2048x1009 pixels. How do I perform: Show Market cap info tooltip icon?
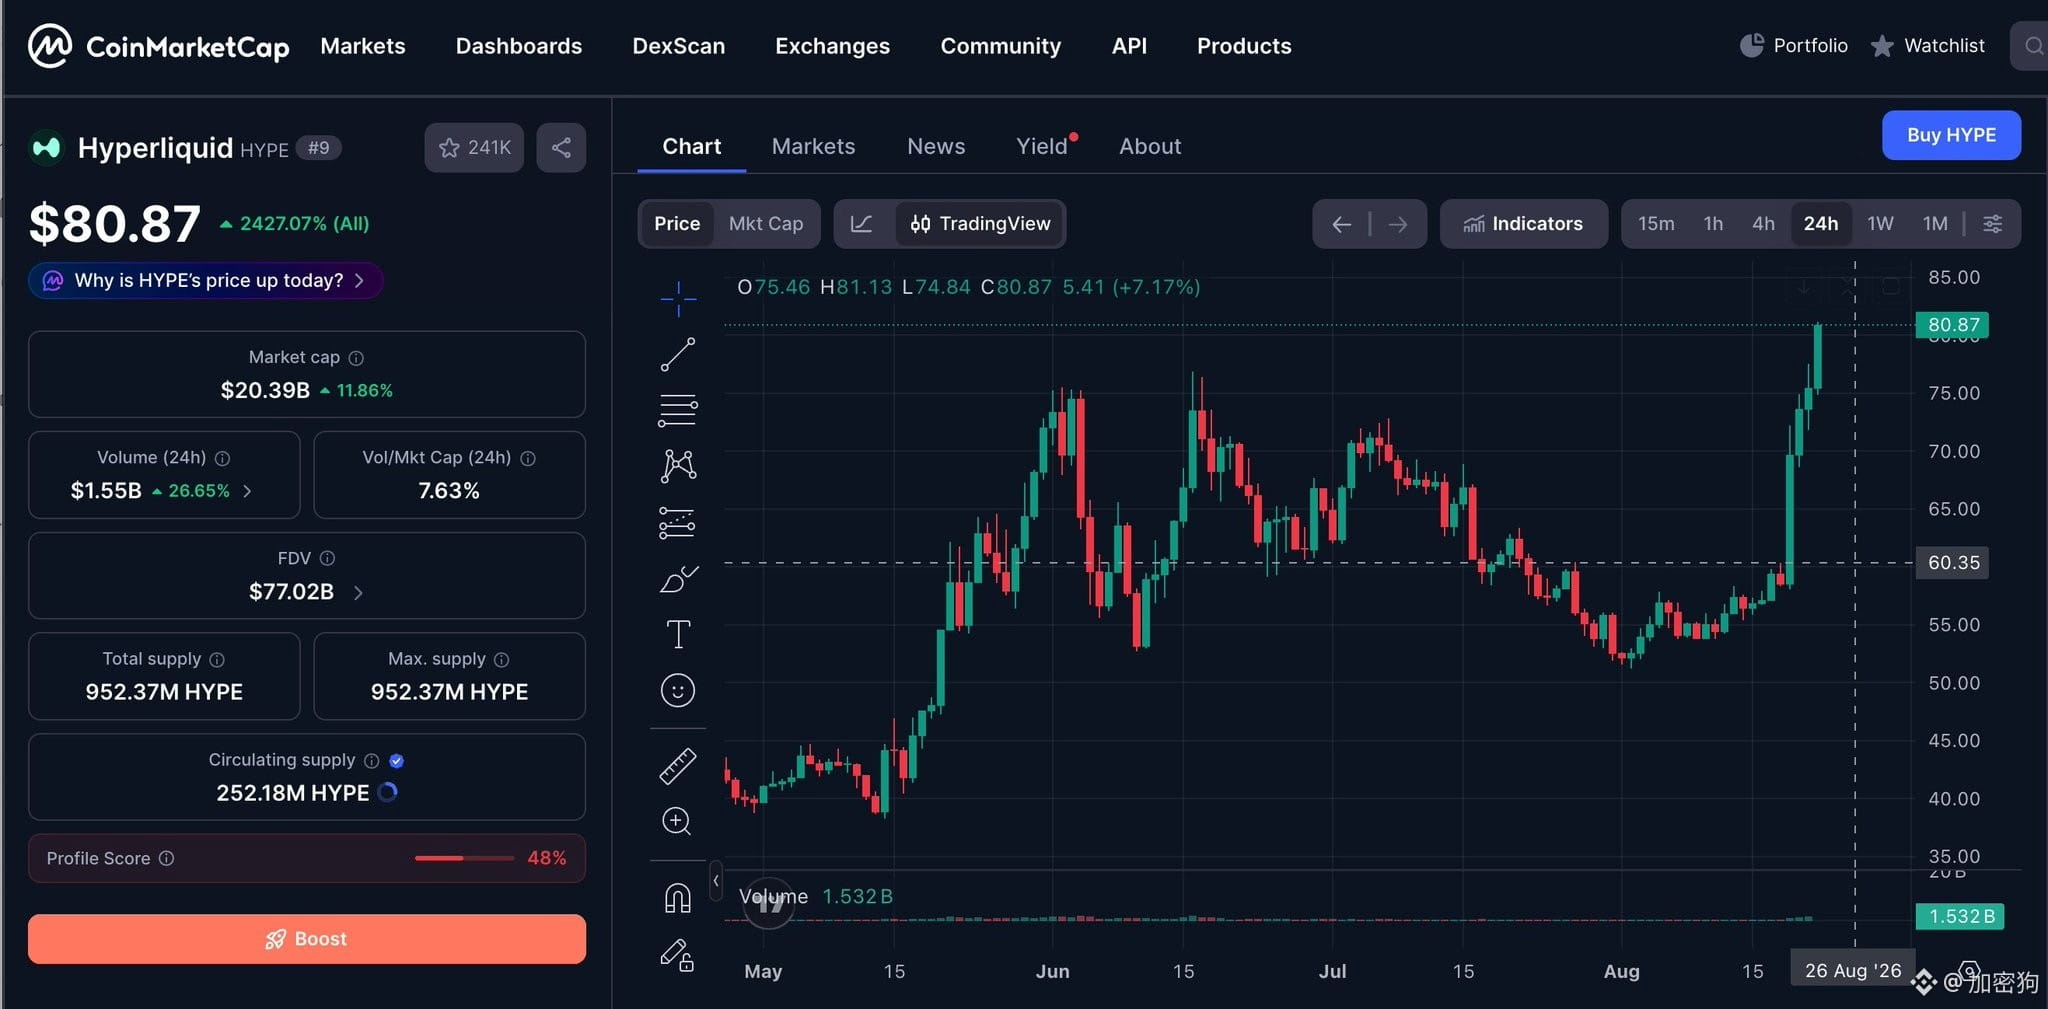tap(356, 358)
